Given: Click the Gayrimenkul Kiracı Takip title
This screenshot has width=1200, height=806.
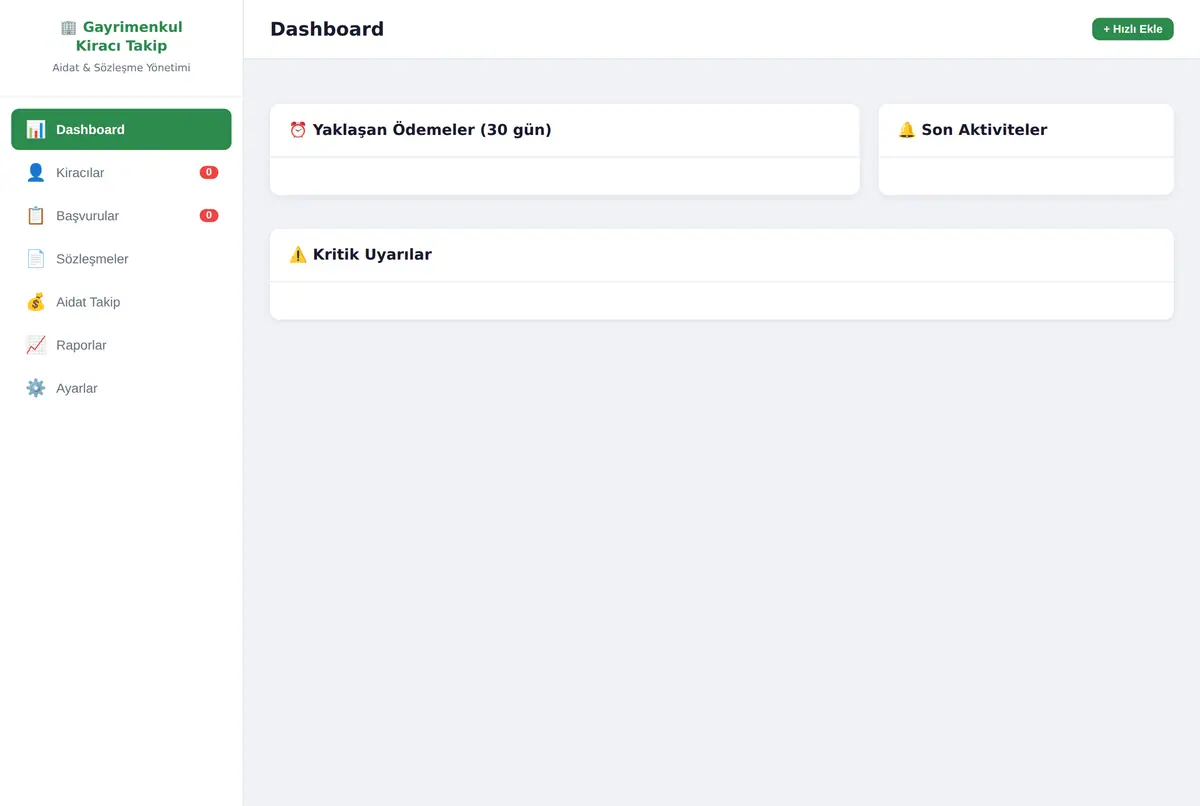Looking at the screenshot, I should point(121,36).
